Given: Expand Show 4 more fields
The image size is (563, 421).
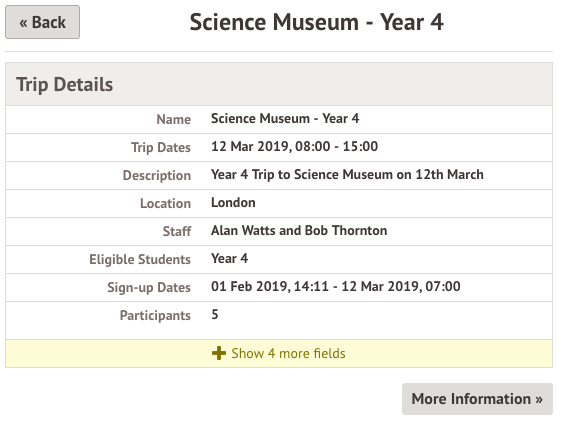Looking at the screenshot, I should pos(279,354).
